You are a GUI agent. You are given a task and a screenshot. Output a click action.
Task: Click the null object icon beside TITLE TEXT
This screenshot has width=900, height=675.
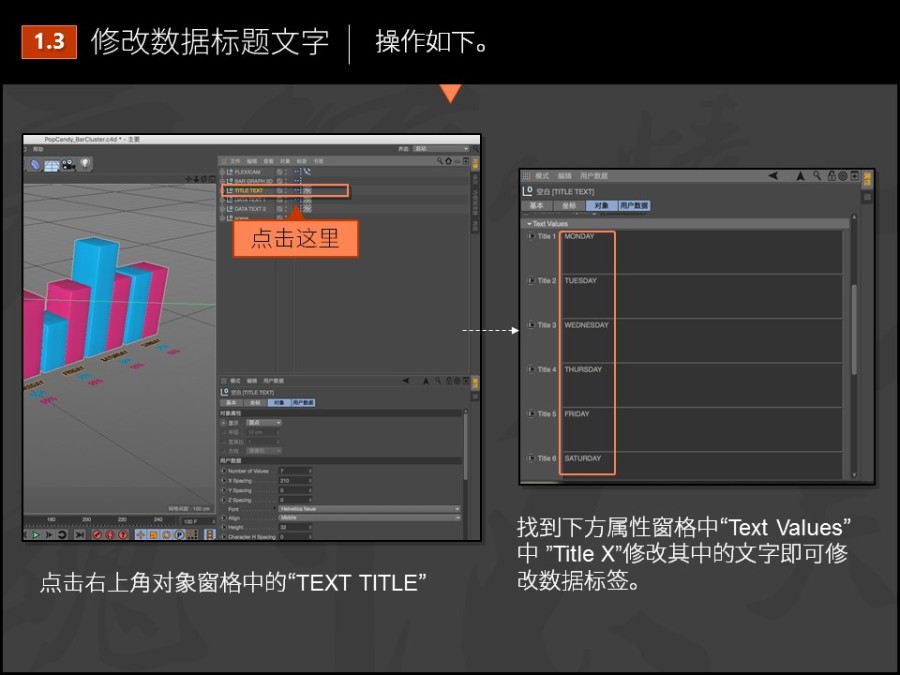232,191
